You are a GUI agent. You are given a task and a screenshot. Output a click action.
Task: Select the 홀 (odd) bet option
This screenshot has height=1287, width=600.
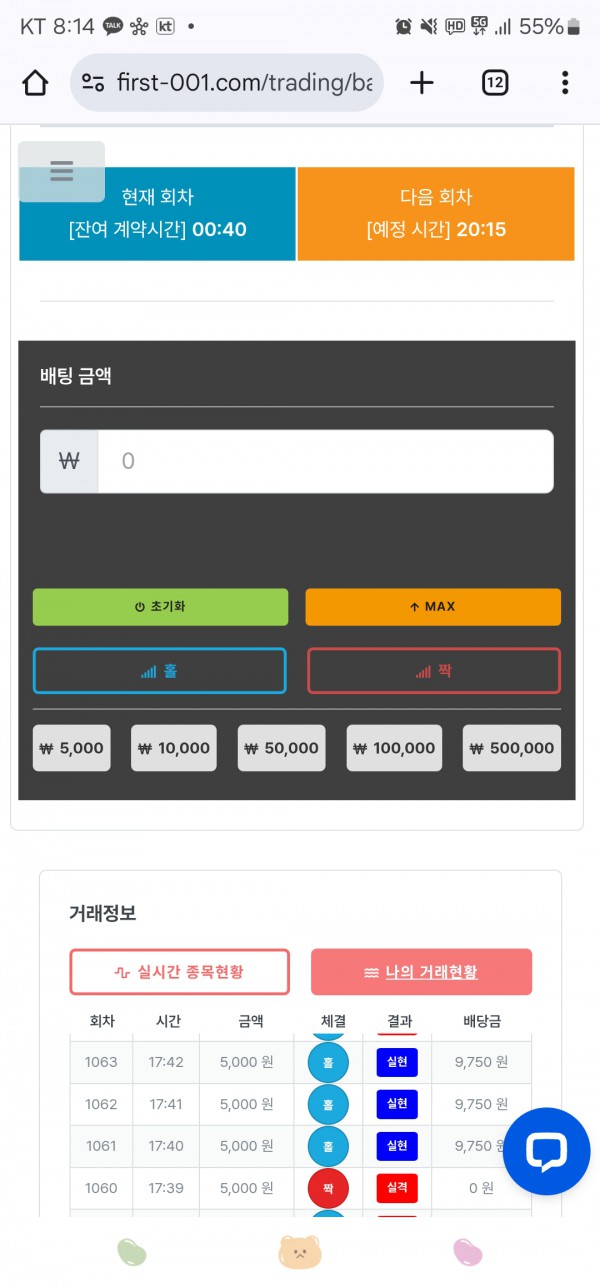pyautogui.click(x=160, y=671)
